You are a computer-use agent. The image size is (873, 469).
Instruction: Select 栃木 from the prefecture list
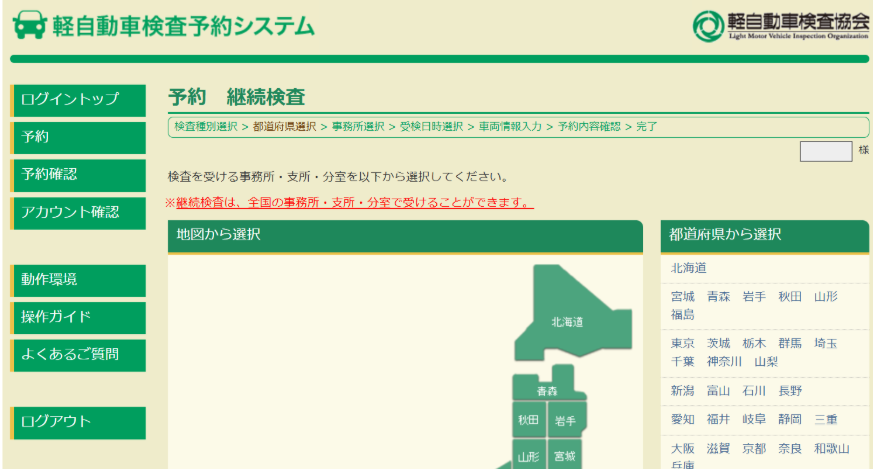[x=754, y=343]
